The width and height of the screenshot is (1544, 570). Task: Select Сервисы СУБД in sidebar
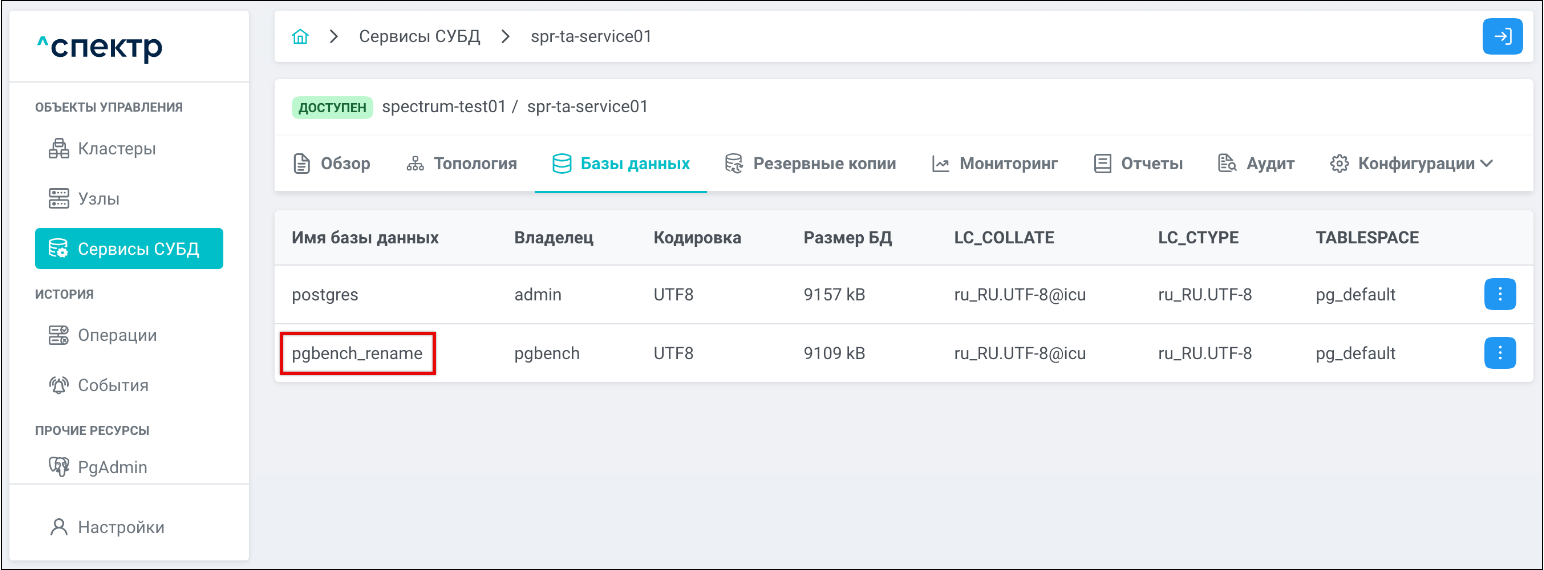click(128, 249)
